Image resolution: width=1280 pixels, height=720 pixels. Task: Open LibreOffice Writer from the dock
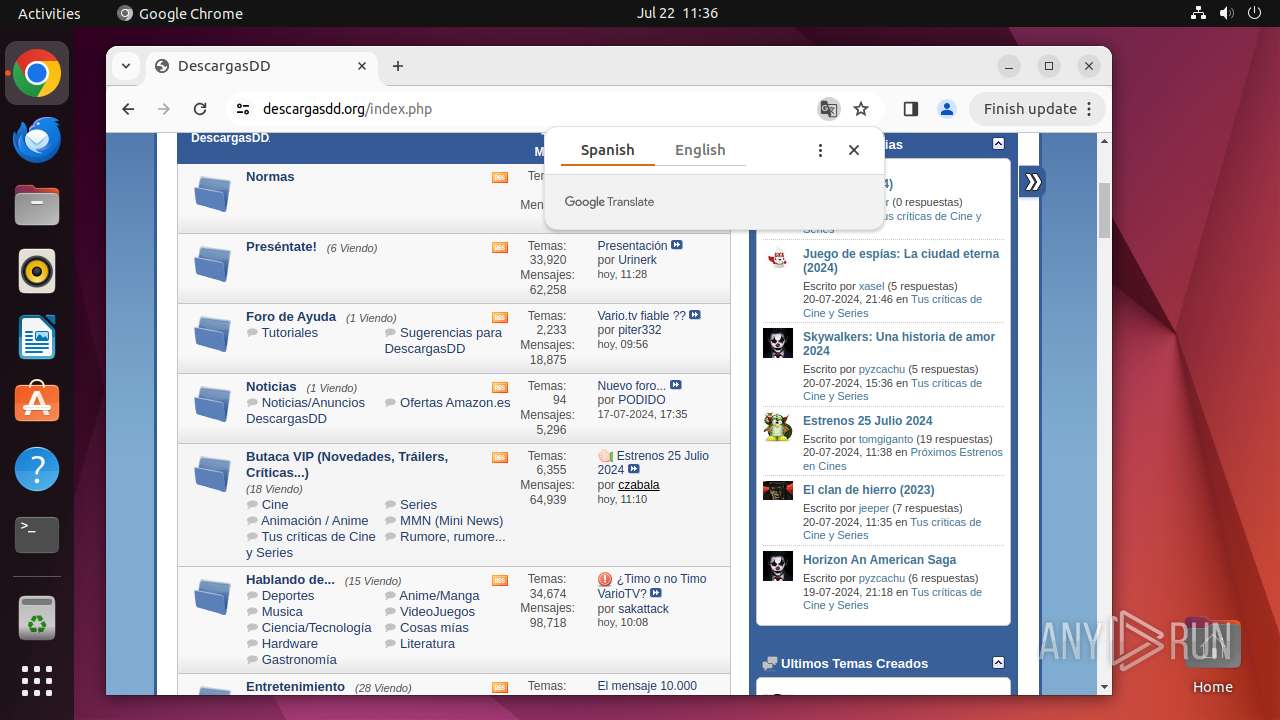[37, 337]
